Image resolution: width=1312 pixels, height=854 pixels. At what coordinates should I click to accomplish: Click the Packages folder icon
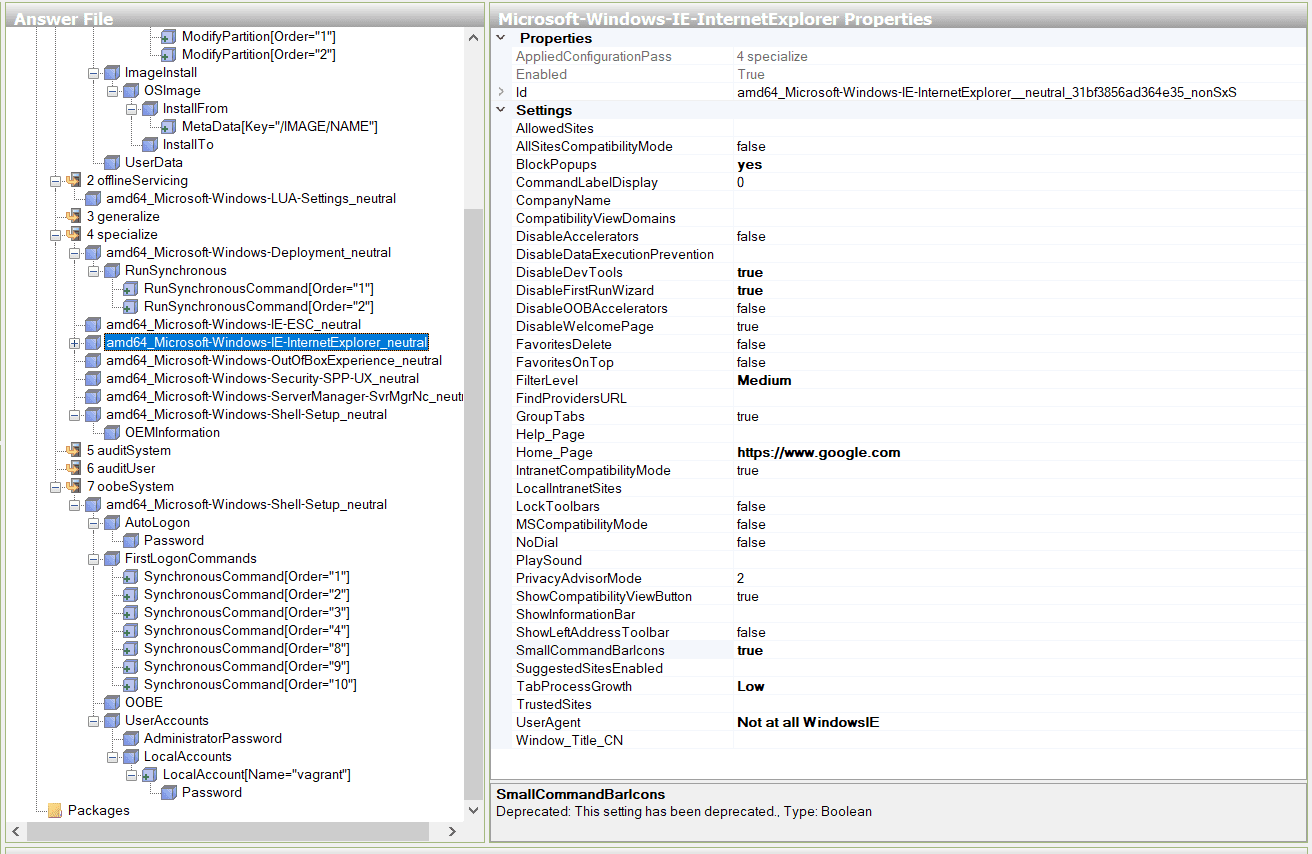tap(55, 810)
